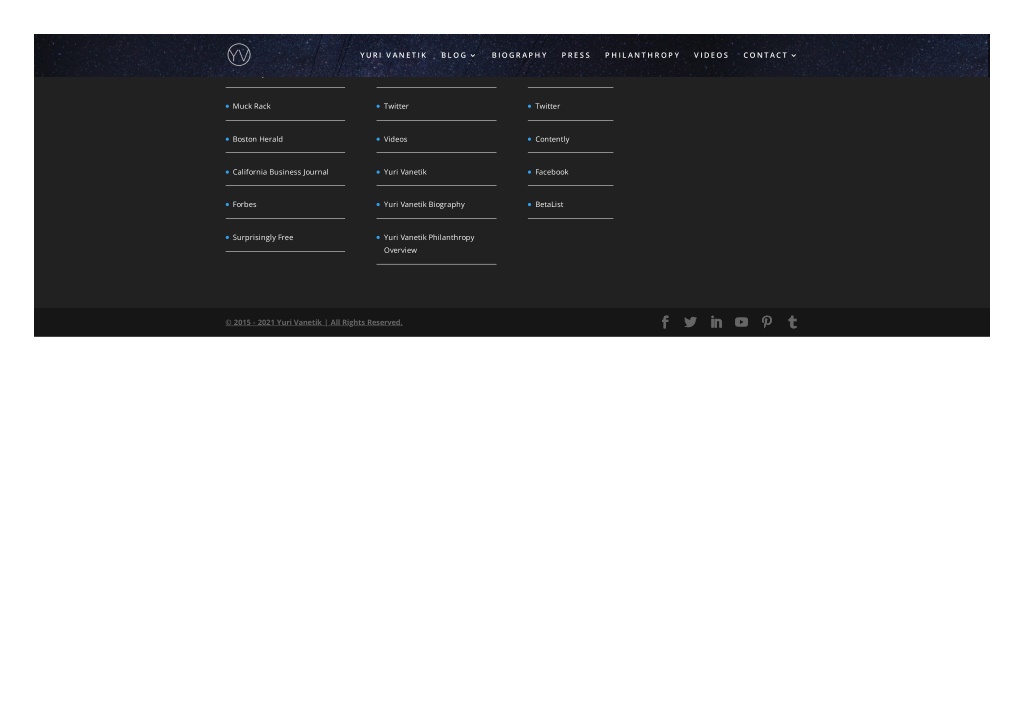The width and height of the screenshot is (1024, 727).
Task: Expand the Blog menu chevron
Action: tap(473, 56)
